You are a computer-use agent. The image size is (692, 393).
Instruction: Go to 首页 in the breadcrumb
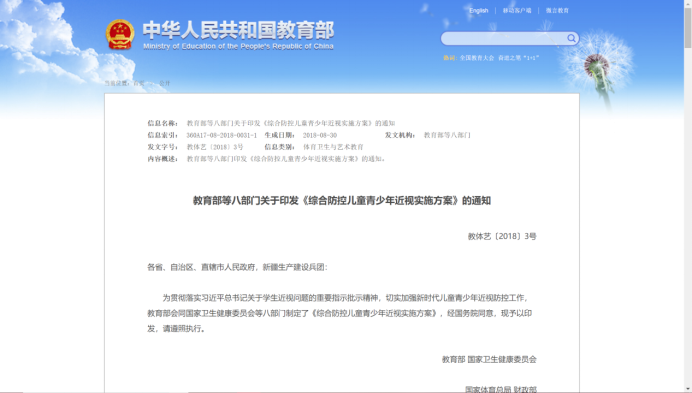(139, 83)
